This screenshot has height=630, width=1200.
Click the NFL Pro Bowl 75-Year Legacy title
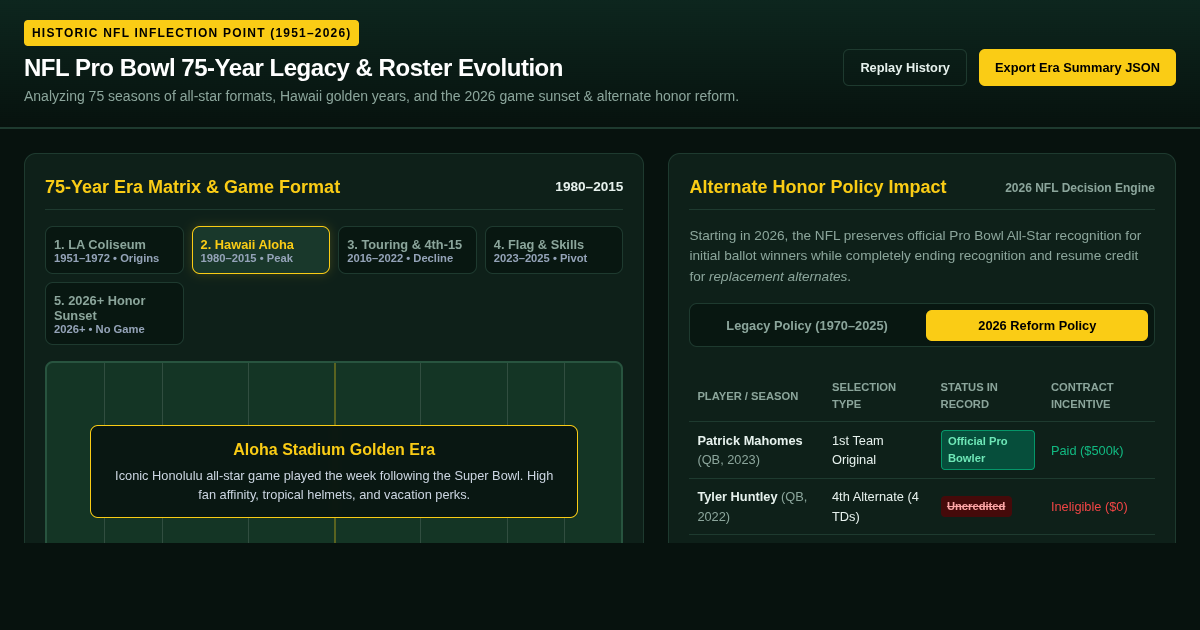coord(293,68)
